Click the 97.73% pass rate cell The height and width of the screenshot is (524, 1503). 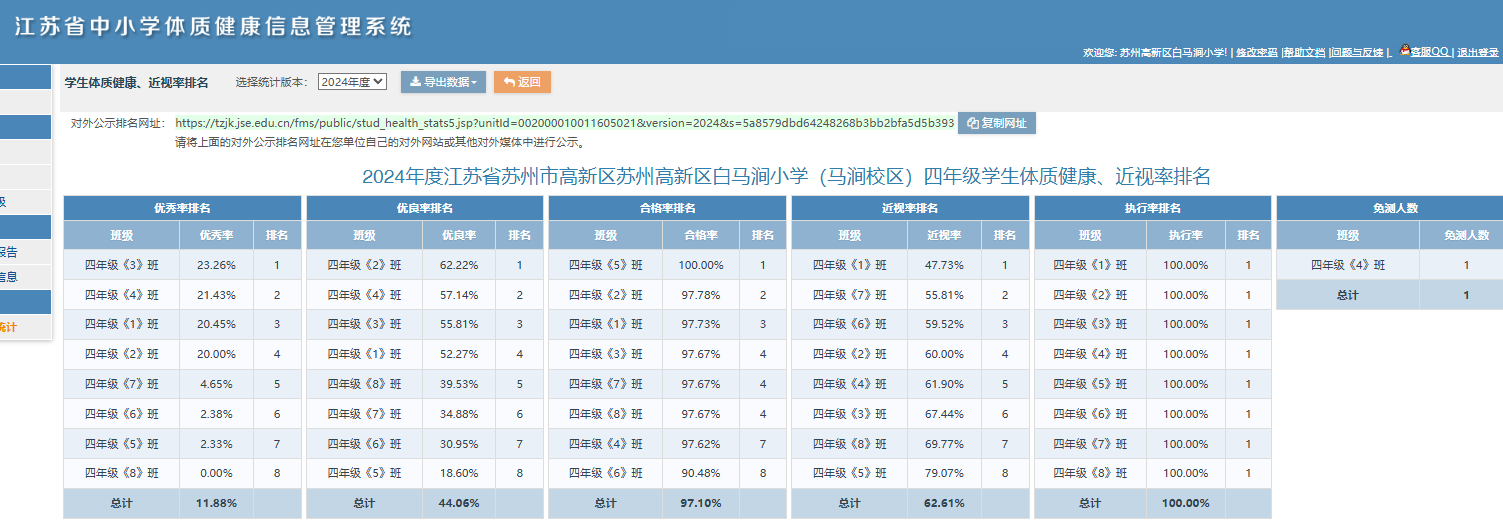click(x=701, y=324)
